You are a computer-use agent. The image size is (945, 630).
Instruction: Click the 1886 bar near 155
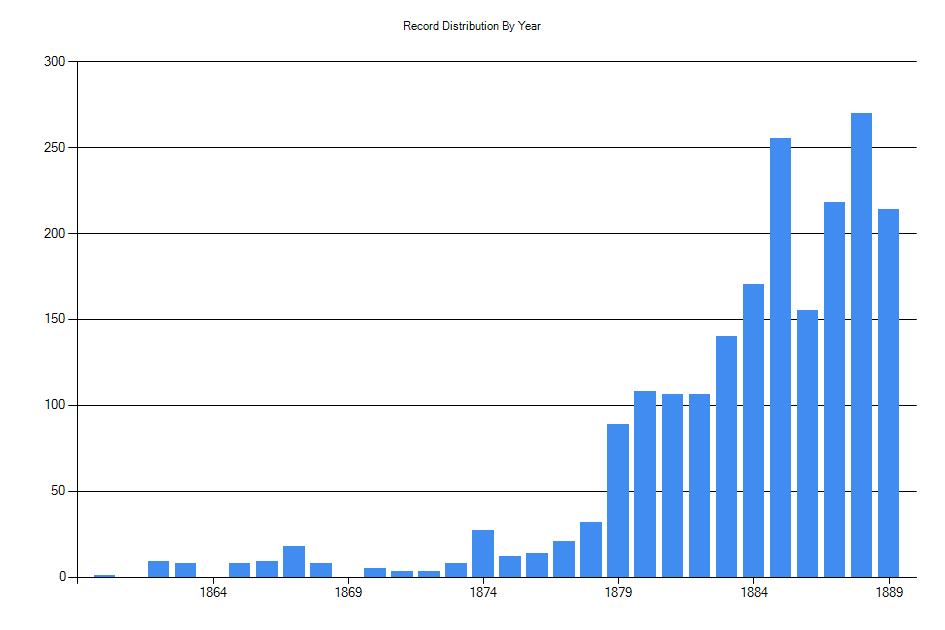coord(807,443)
